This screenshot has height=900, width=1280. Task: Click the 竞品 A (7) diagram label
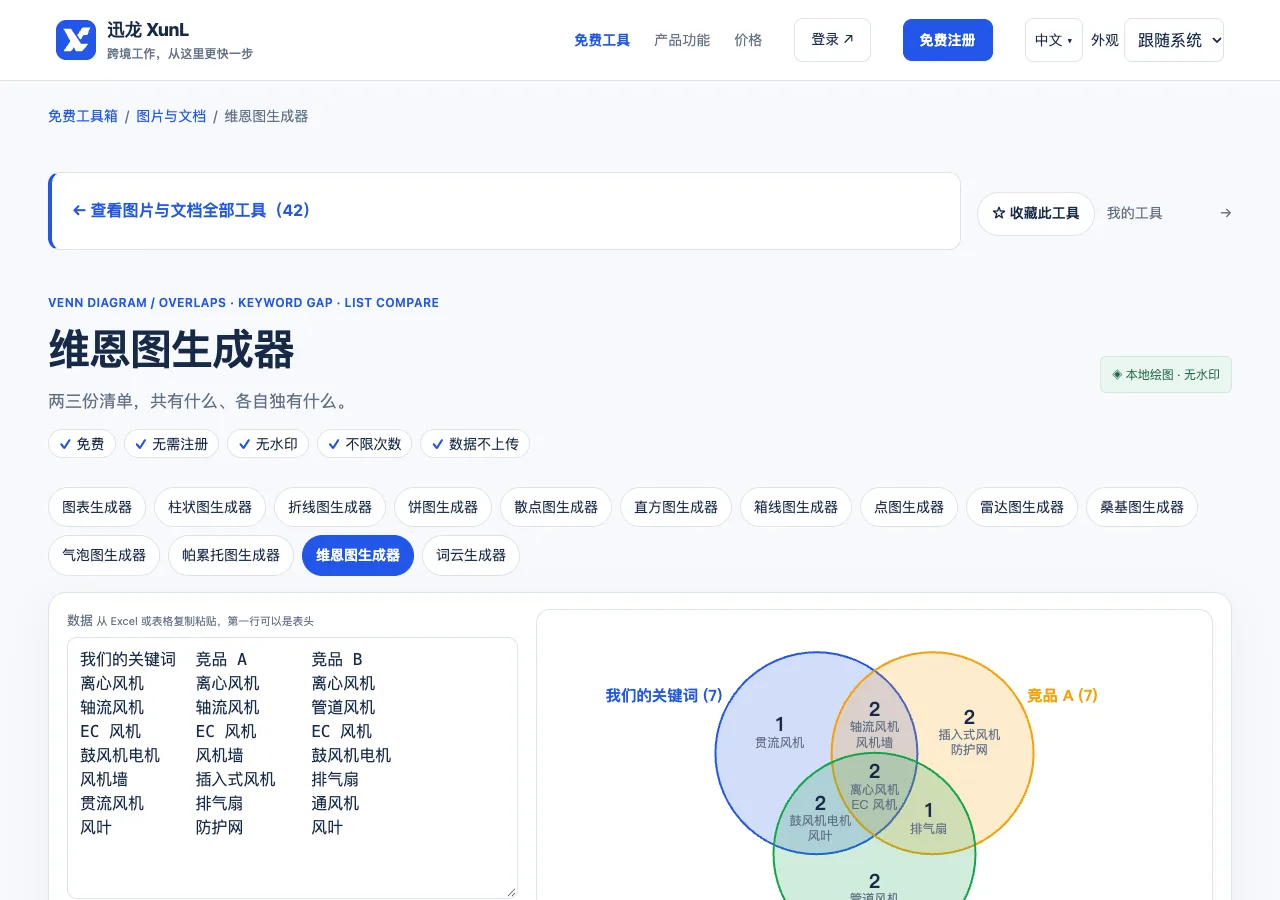pos(1062,695)
